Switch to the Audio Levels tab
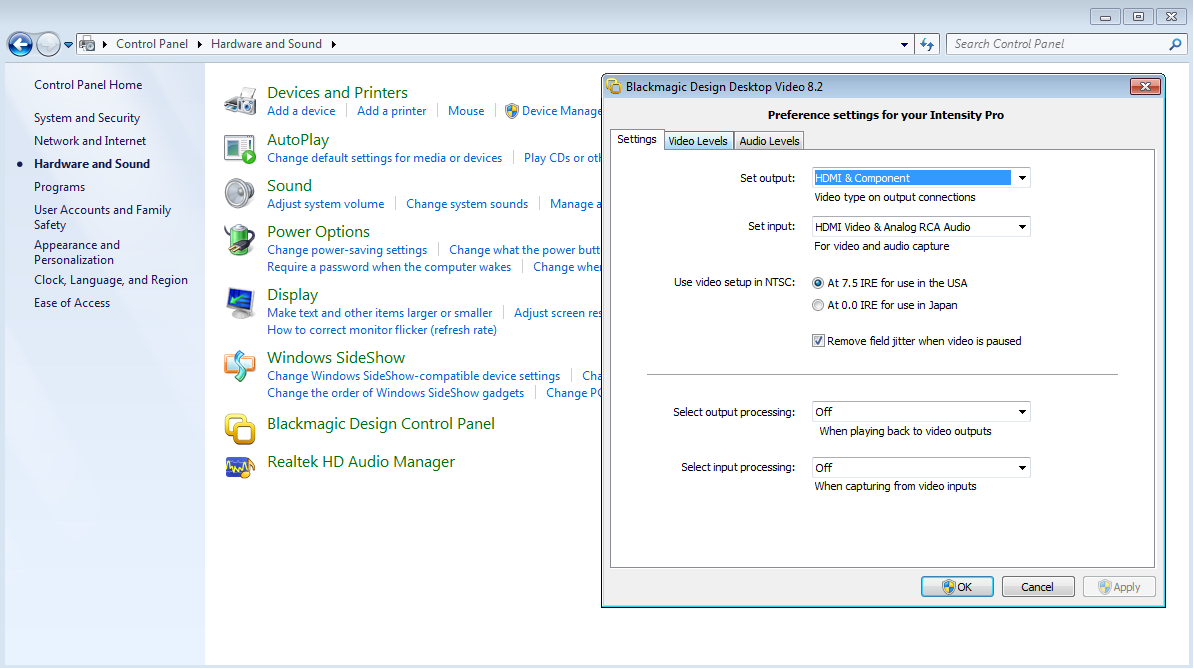The image size is (1194, 669). click(769, 141)
